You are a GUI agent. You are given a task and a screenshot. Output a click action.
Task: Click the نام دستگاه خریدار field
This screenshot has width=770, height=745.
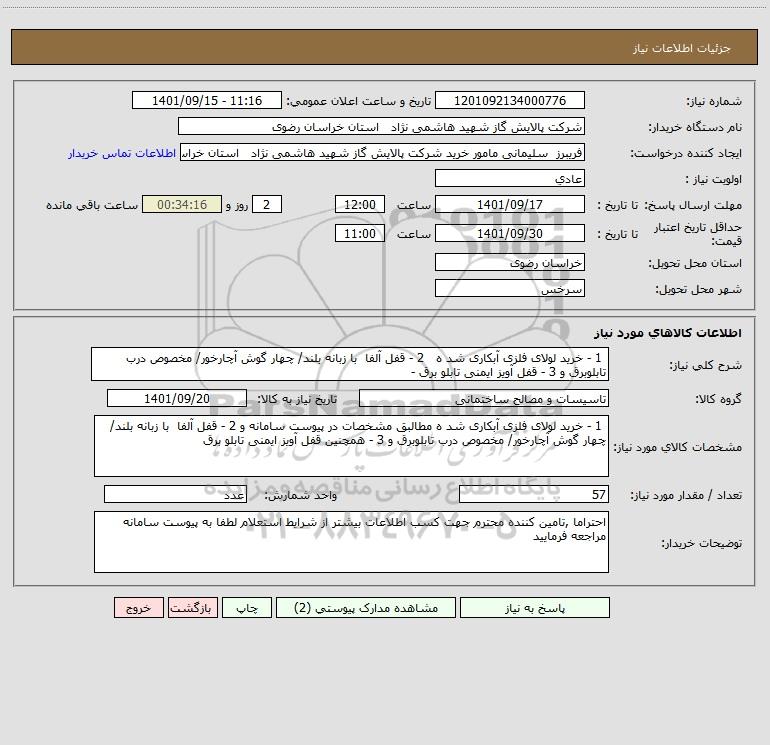click(381, 127)
